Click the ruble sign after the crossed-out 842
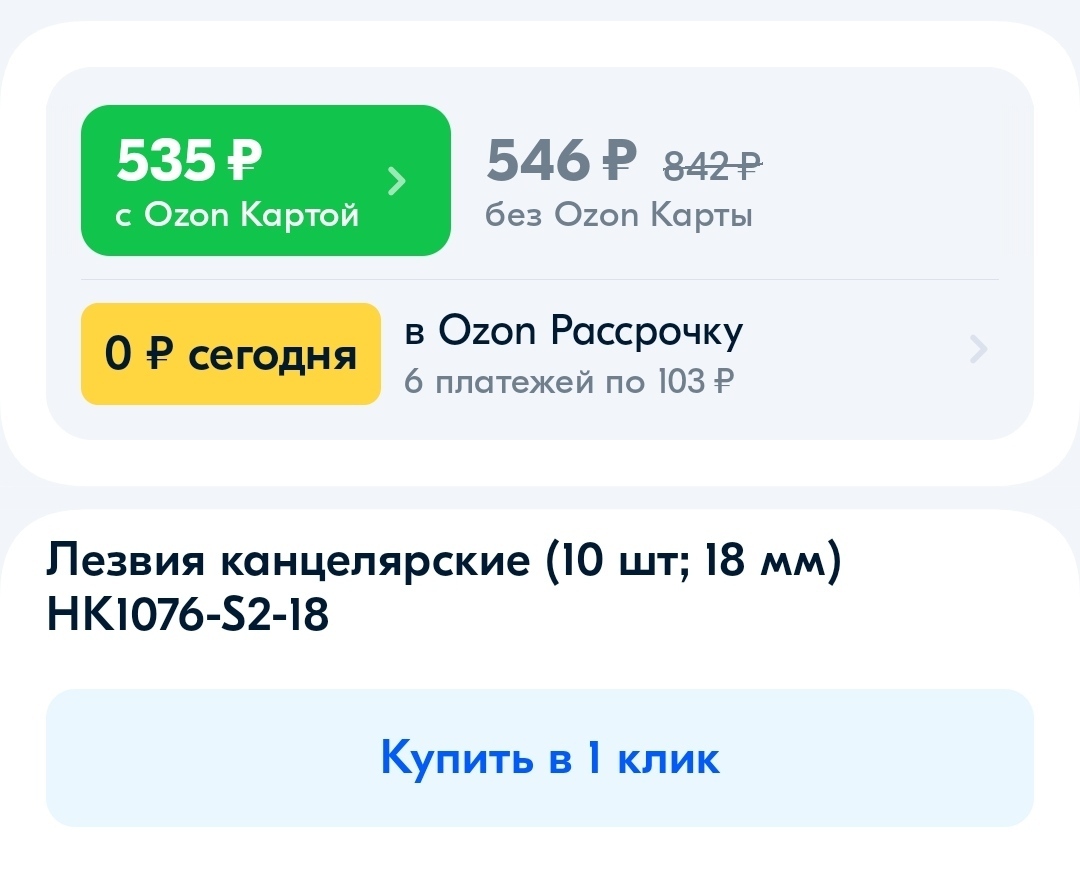 (x=747, y=166)
